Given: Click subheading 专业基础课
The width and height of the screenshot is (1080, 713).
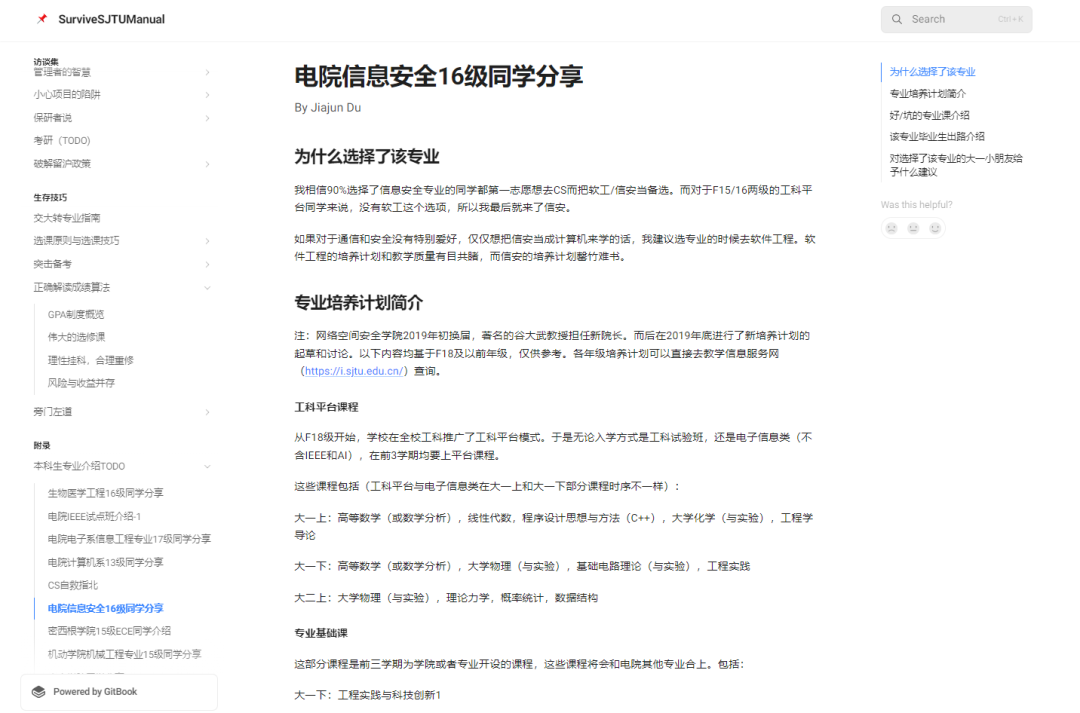Looking at the screenshot, I should pos(321,633).
